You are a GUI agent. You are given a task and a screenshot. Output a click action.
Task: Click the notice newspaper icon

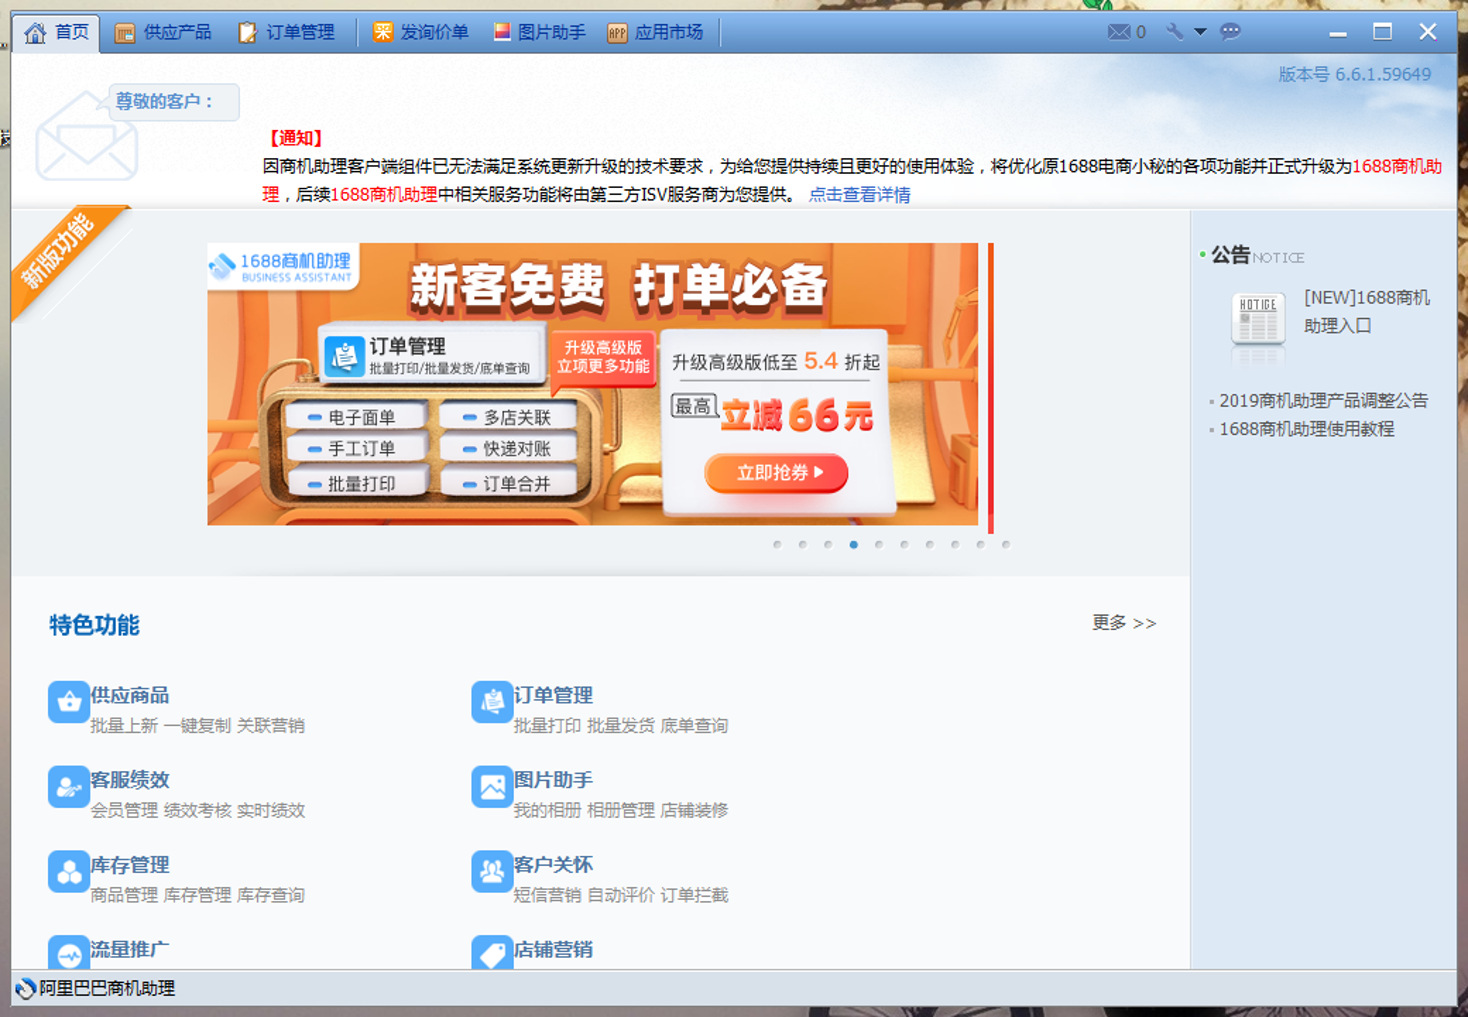[x=1258, y=320]
